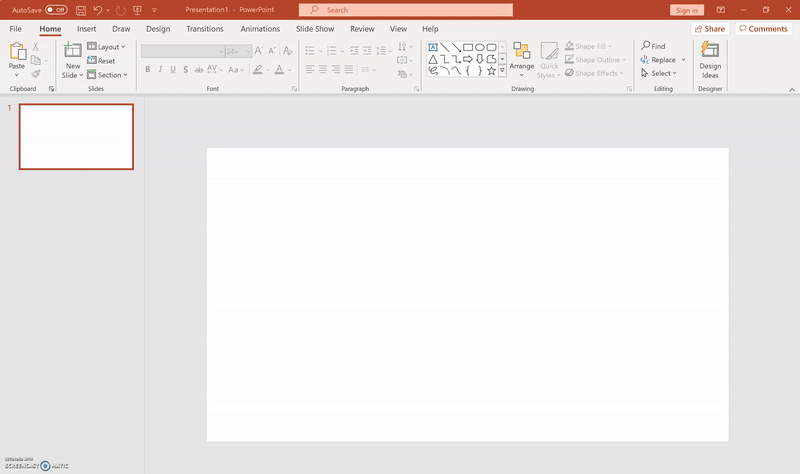Click the Copy icon
Screen dimensions: 800x474
(36, 60)
